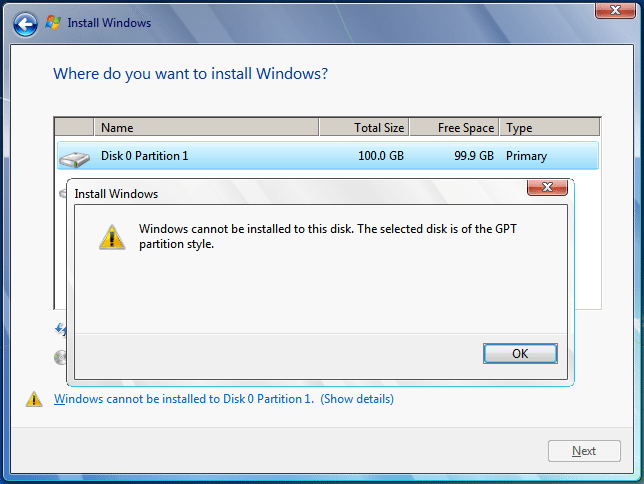Click the hard drive icon for Disk 0

(x=74, y=159)
